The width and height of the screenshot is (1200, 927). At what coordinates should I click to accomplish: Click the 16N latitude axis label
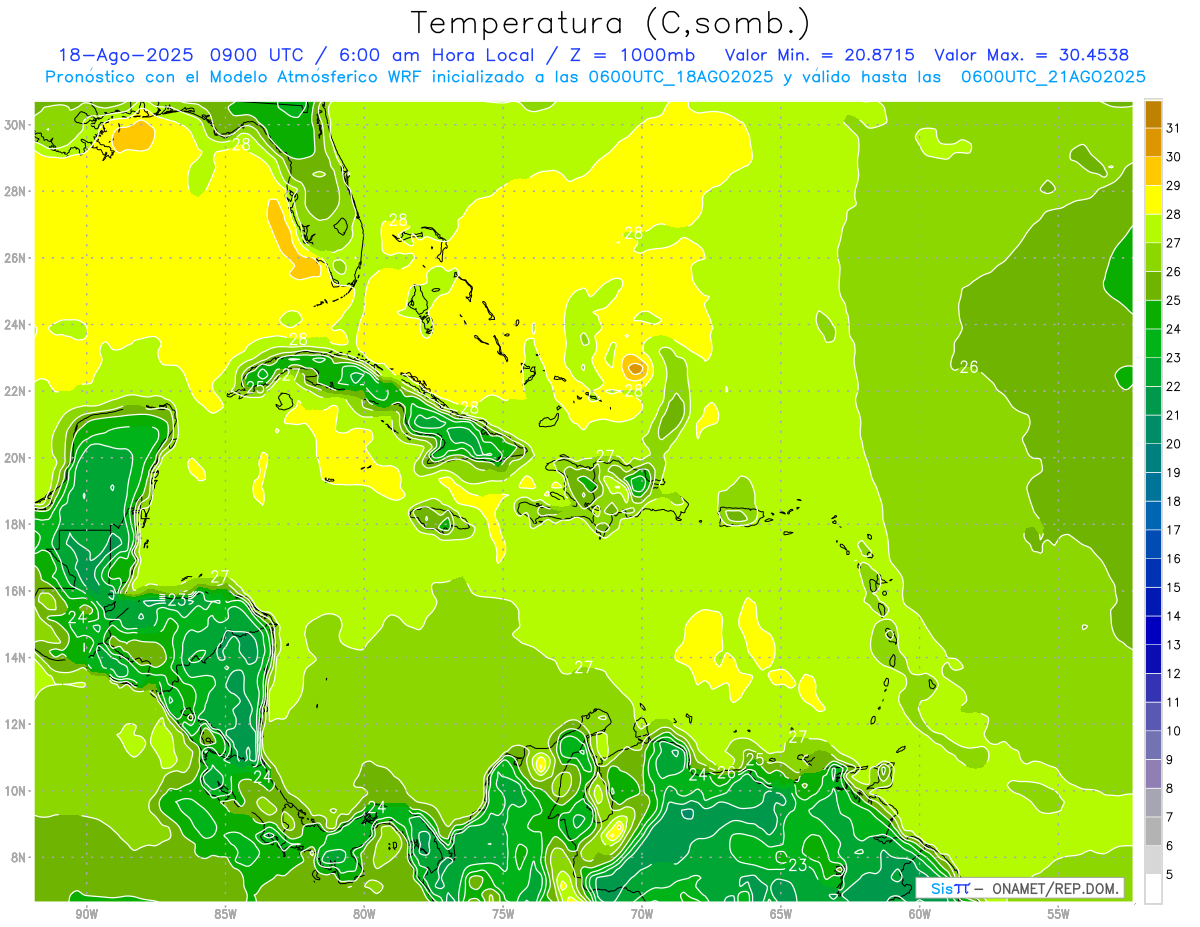pyautogui.click(x=14, y=591)
